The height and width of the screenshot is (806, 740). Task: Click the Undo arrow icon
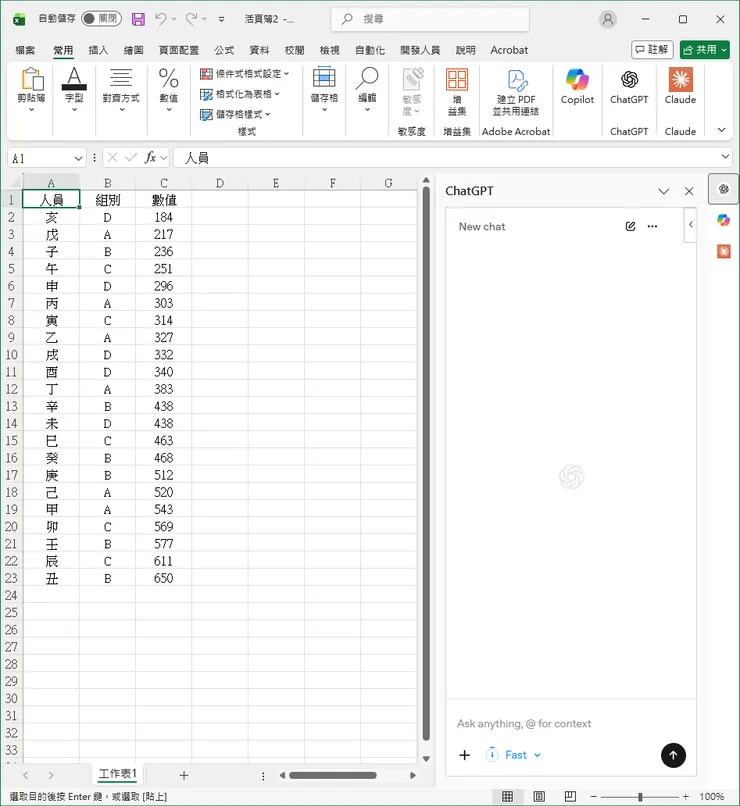pos(161,19)
